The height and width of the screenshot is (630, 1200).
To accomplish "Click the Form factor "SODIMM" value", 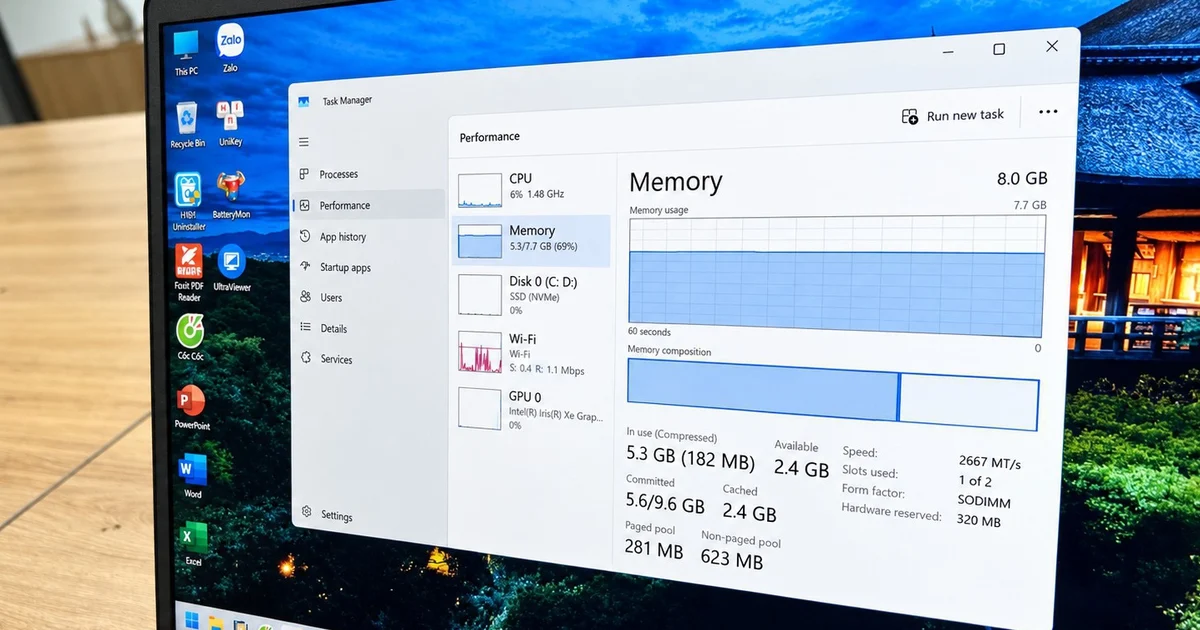I will click(984, 501).
